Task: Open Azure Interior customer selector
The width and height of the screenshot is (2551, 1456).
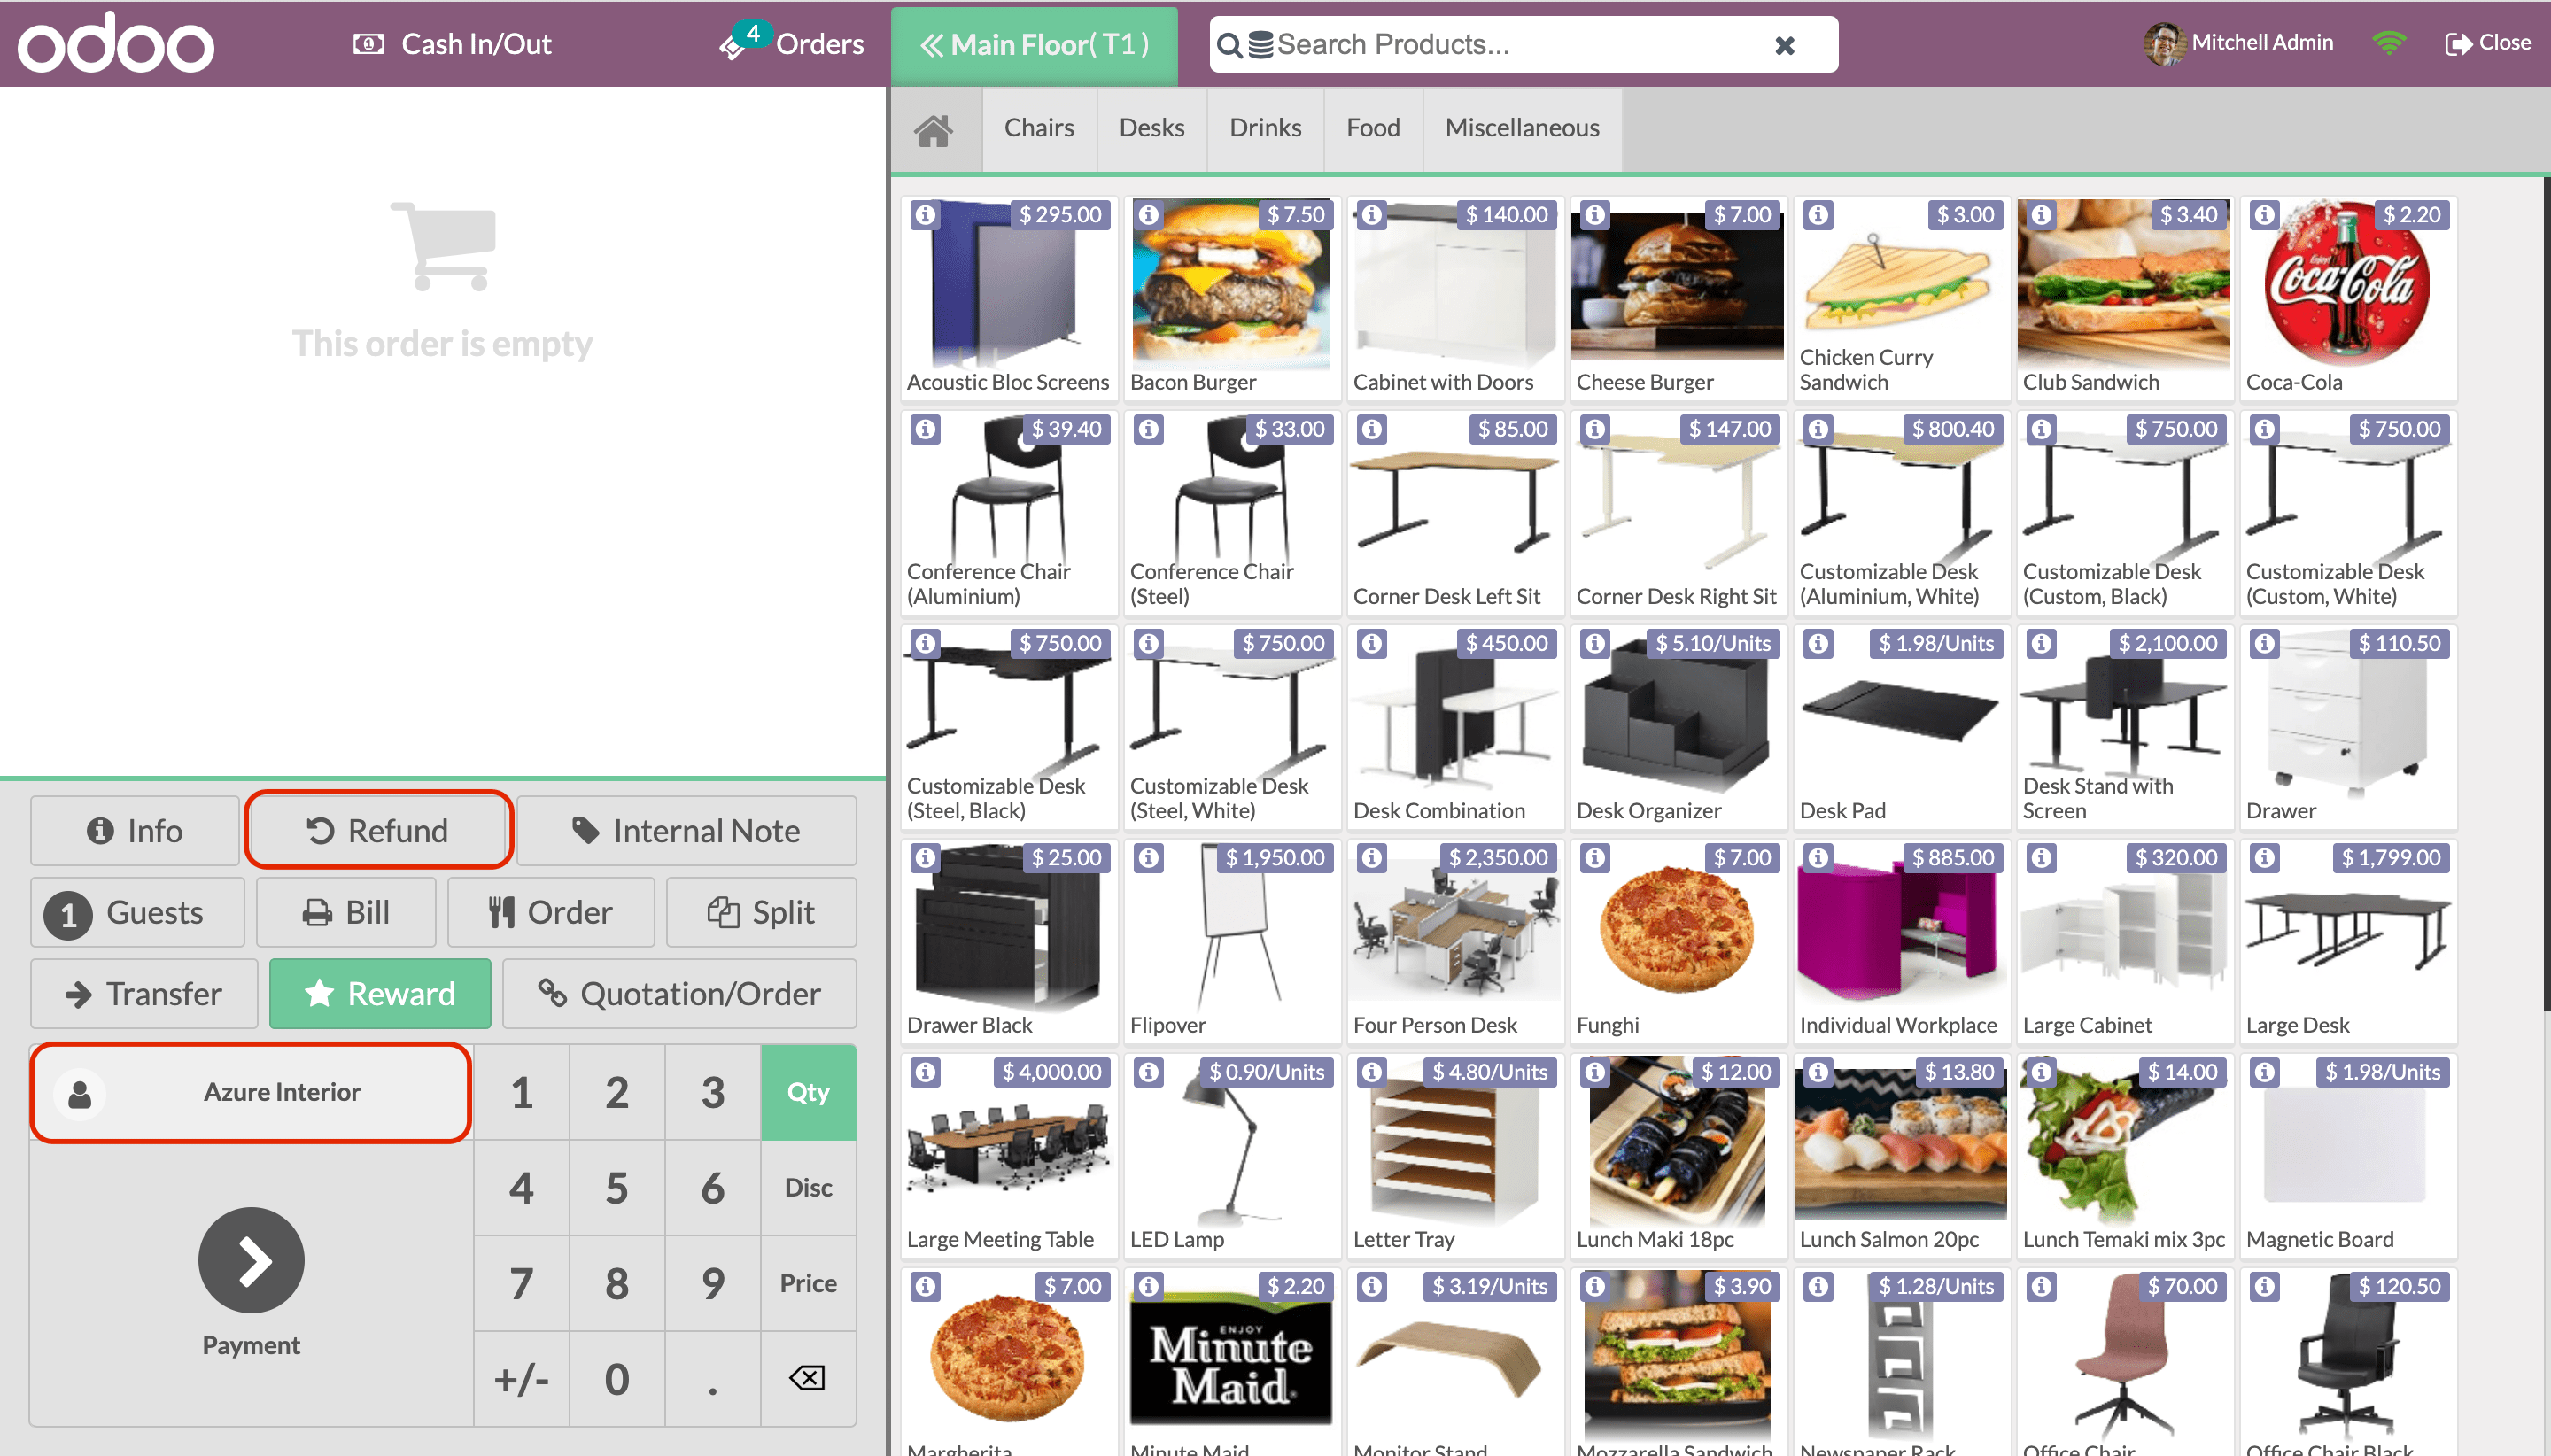Action: point(250,1092)
